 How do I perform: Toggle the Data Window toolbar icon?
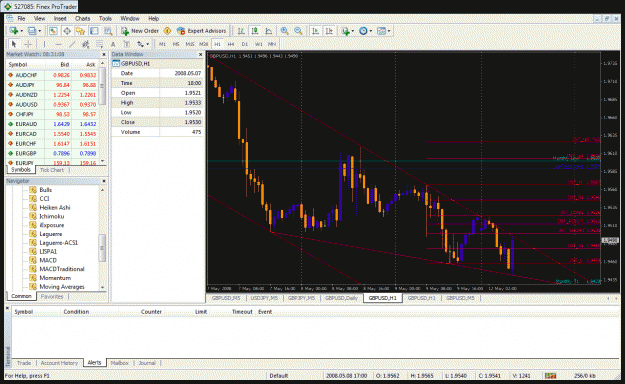click(67, 31)
